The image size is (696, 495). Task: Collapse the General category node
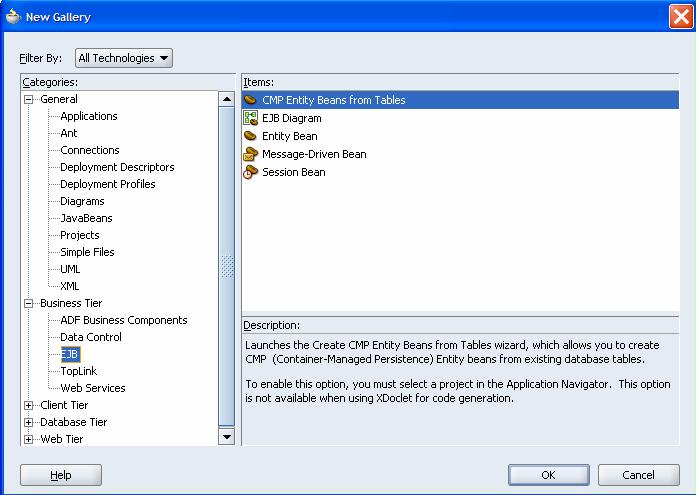(28, 99)
